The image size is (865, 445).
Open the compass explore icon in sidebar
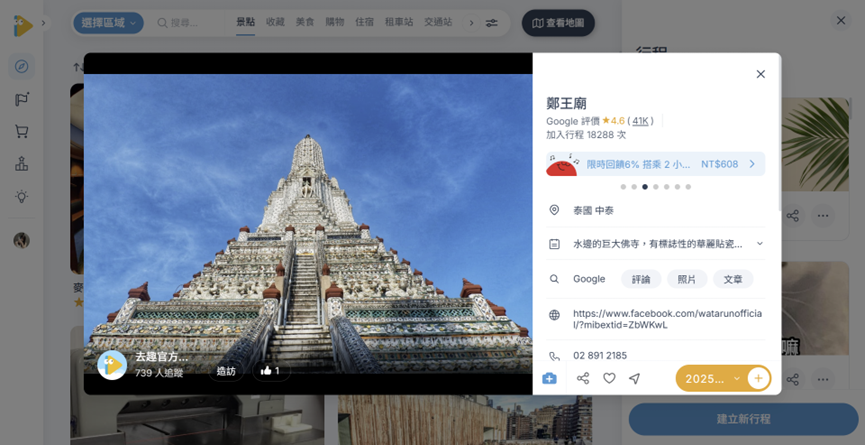tap(22, 67)
